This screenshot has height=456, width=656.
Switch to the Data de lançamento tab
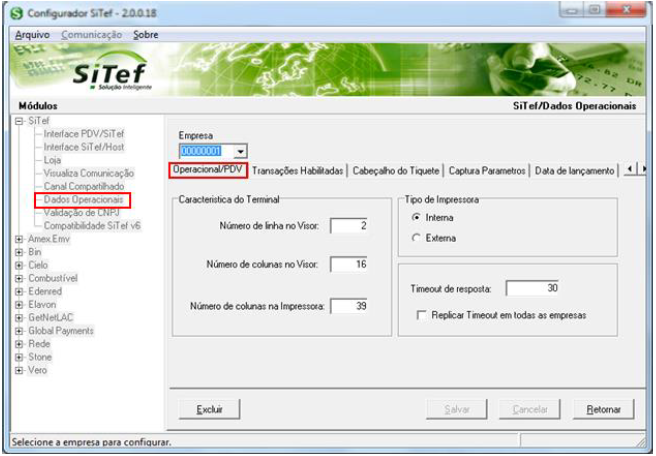[x=574, y=171]
